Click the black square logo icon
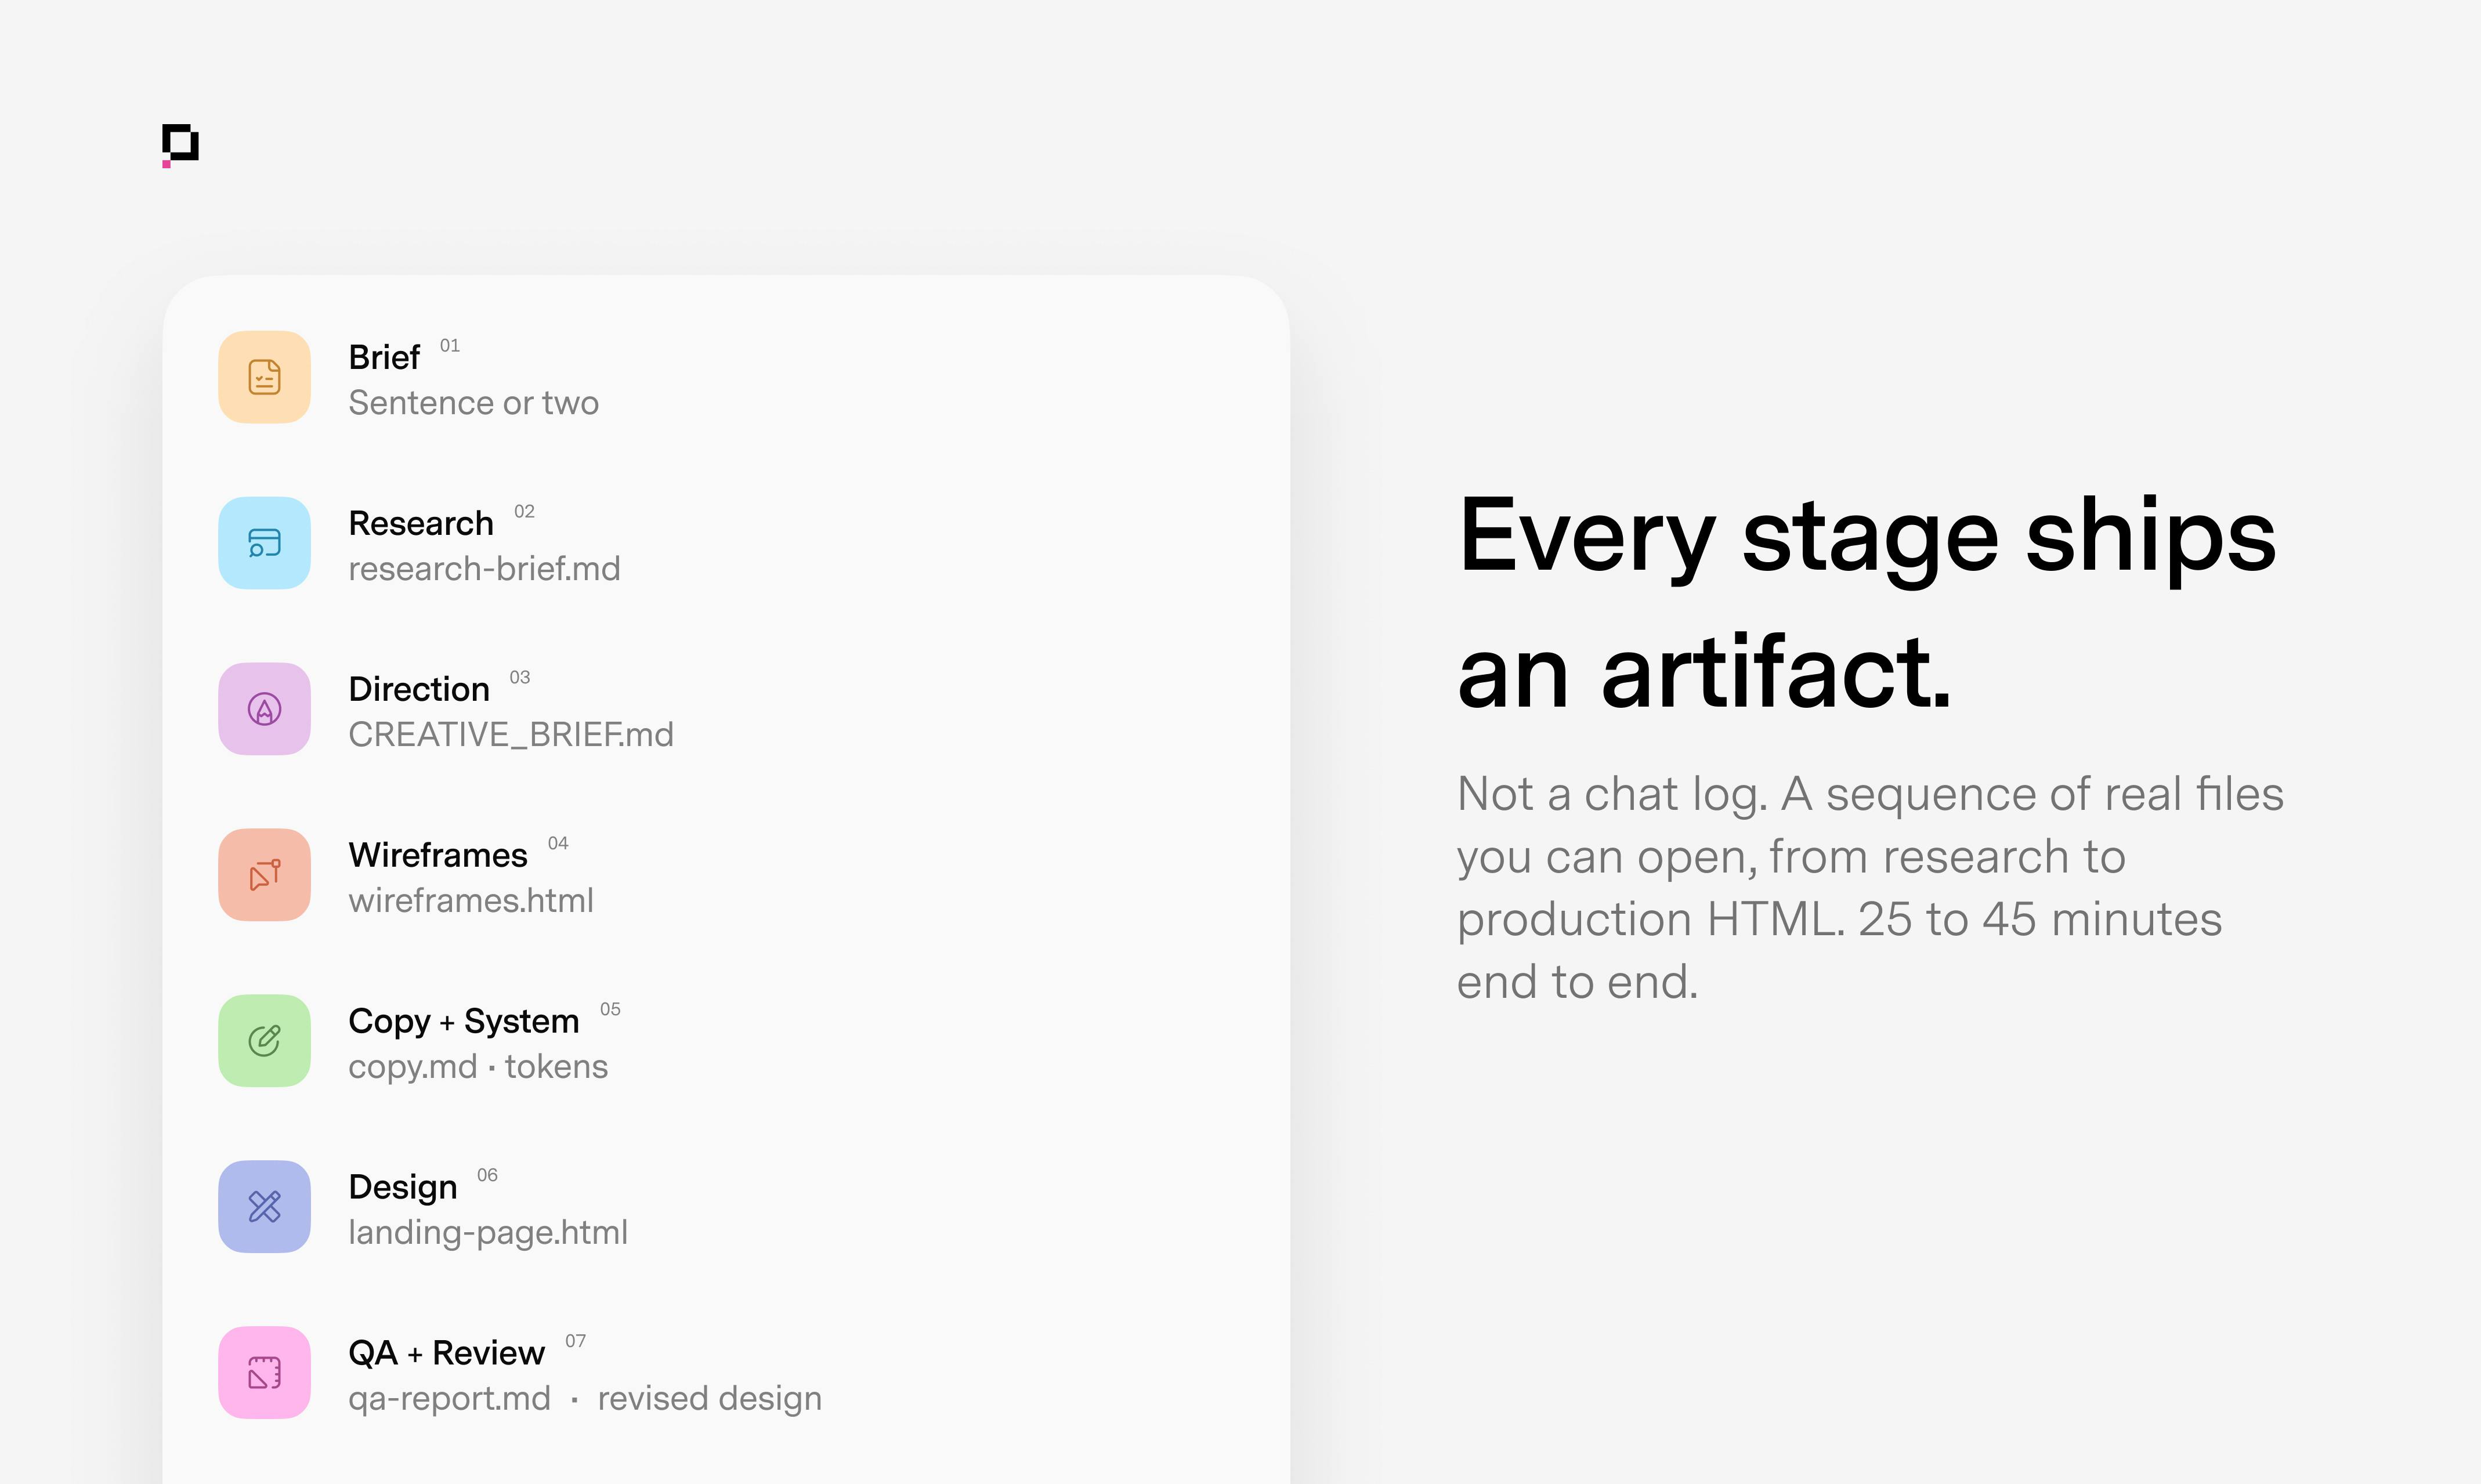Screen dimensions: 2481x1484 pyautogui.click(x=180, y=145)
